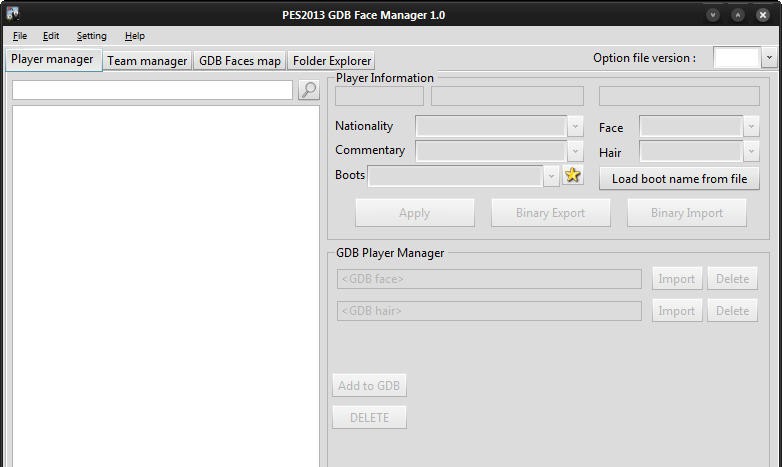The image size is (782, 467).
Task: Click Delete next to GDB hair
Action: 732,310
